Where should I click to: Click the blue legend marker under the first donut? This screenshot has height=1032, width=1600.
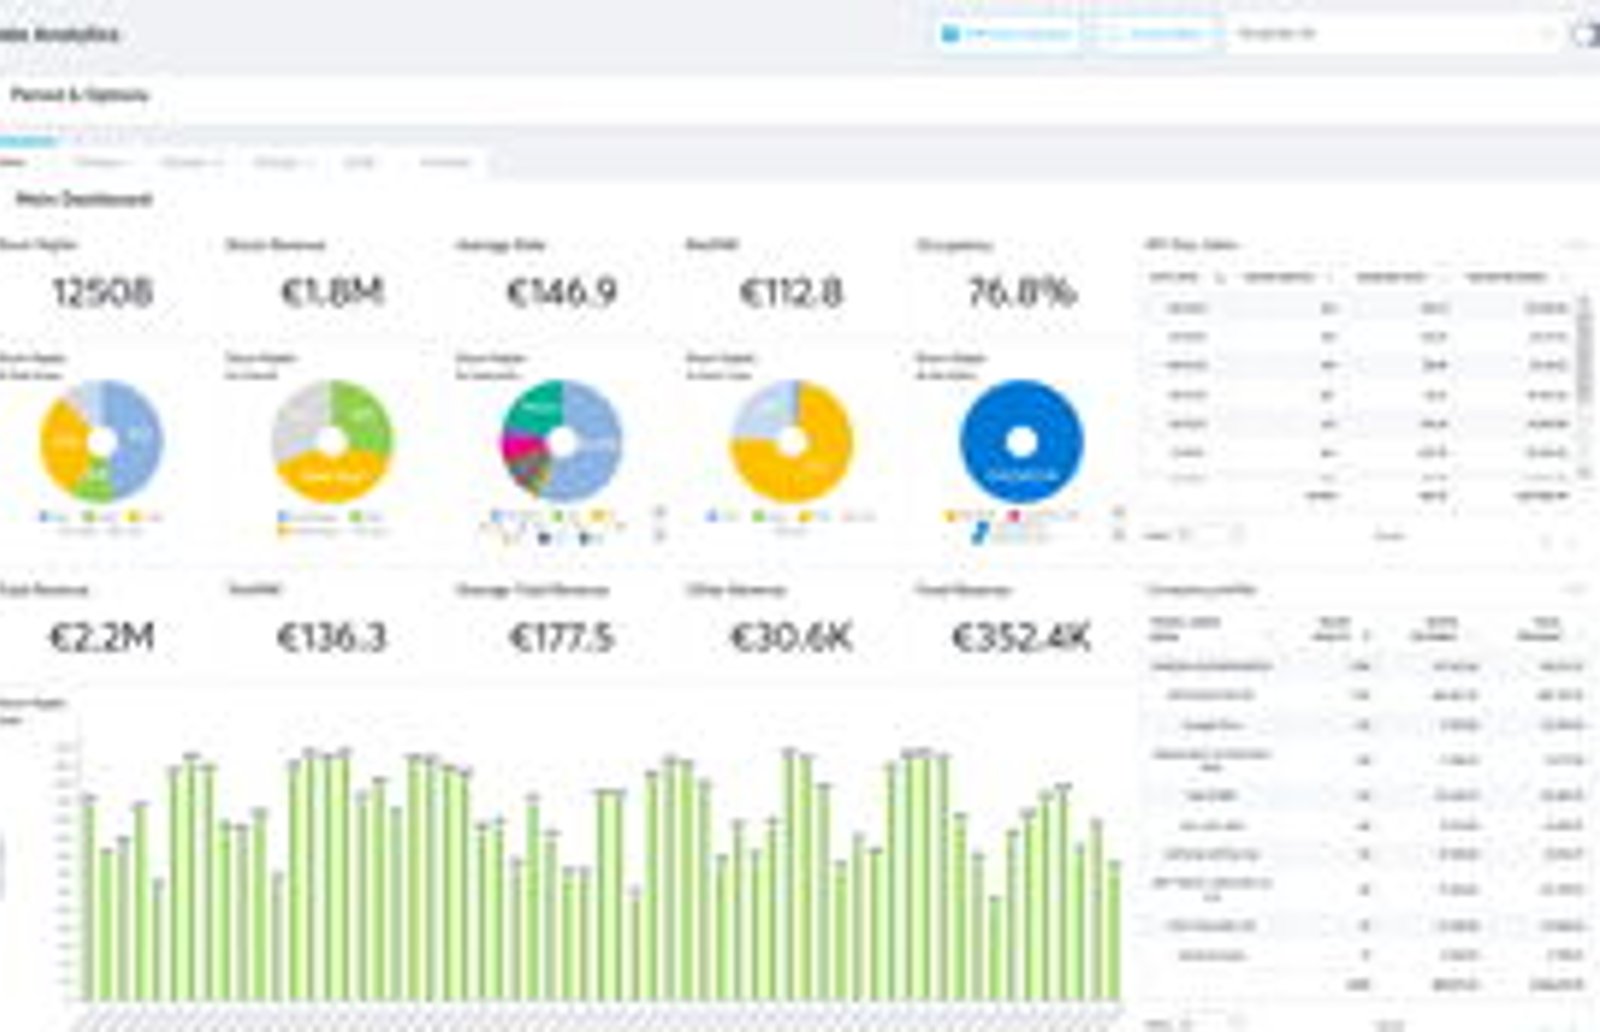(43, 517)
